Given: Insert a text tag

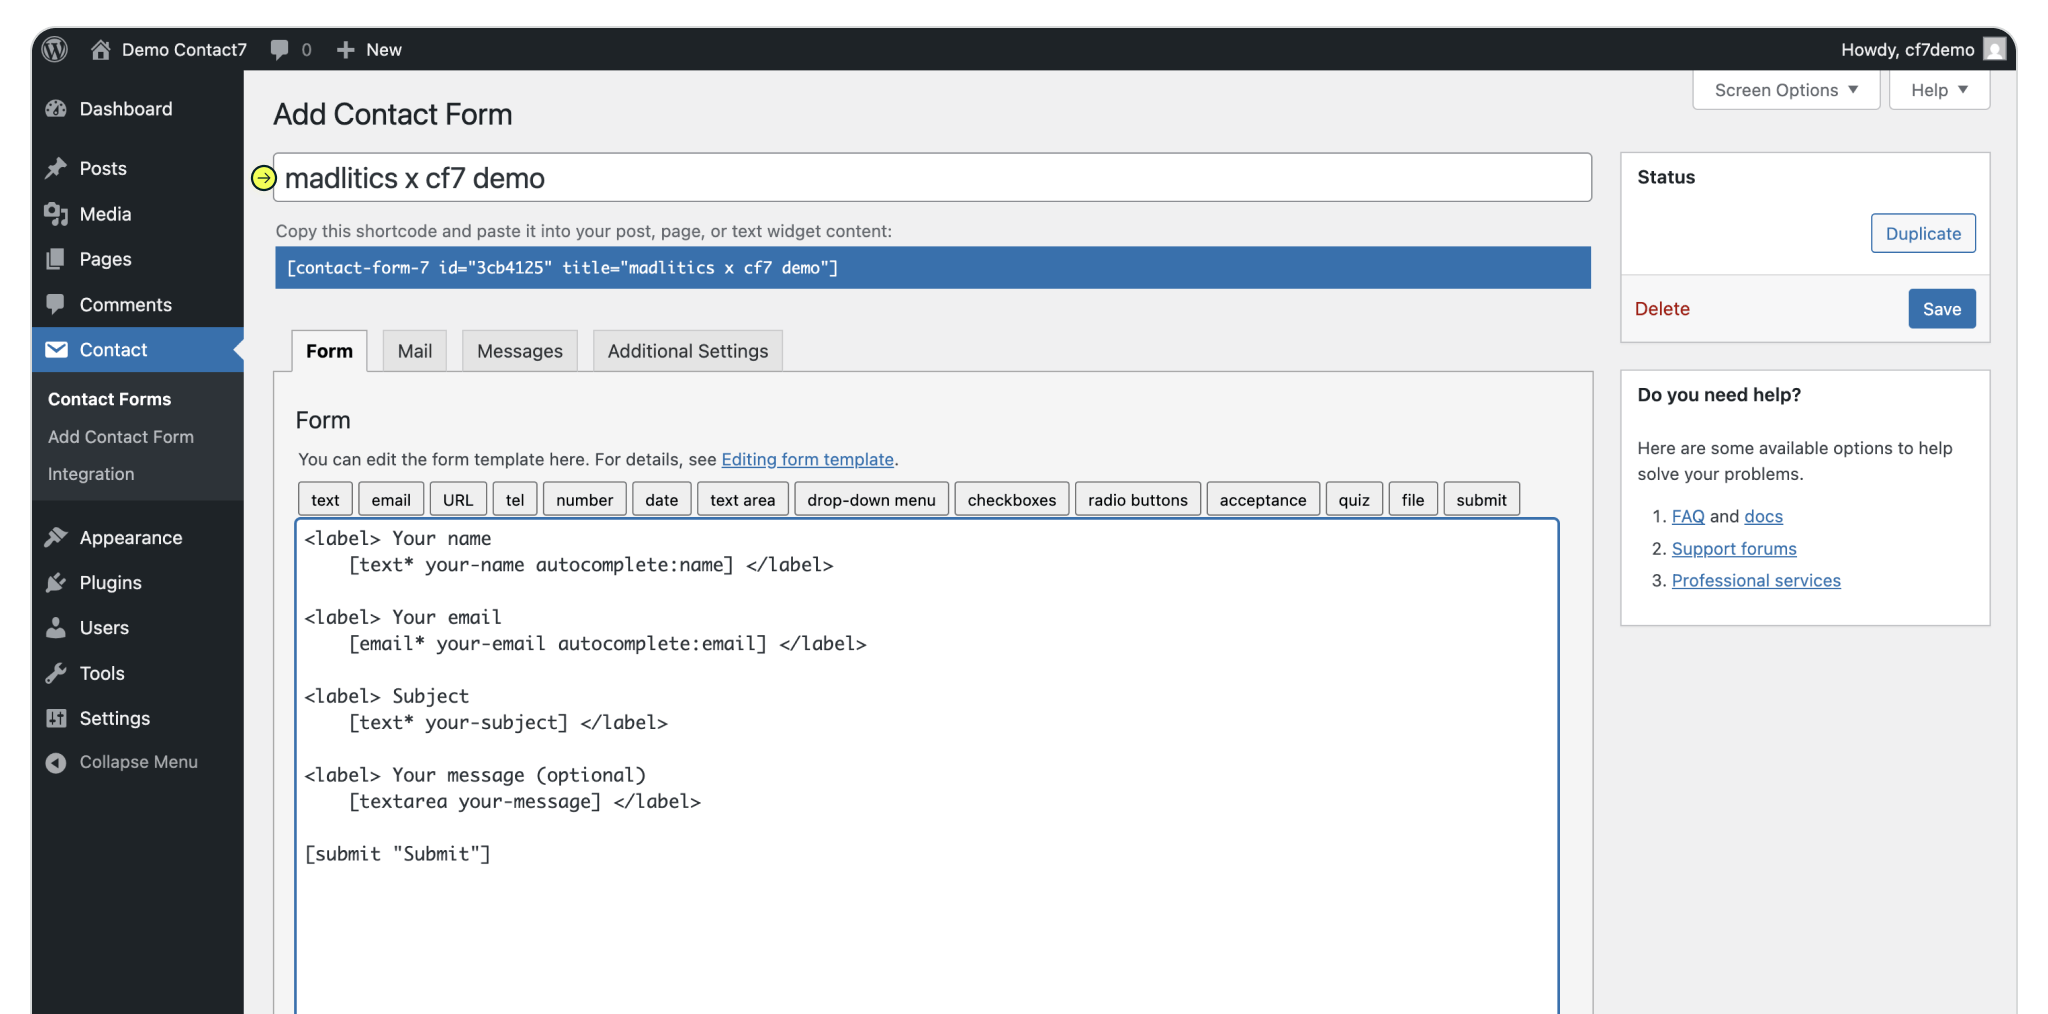Looking at the screenshot, I should pyautogui.click(x=325, y=499).
